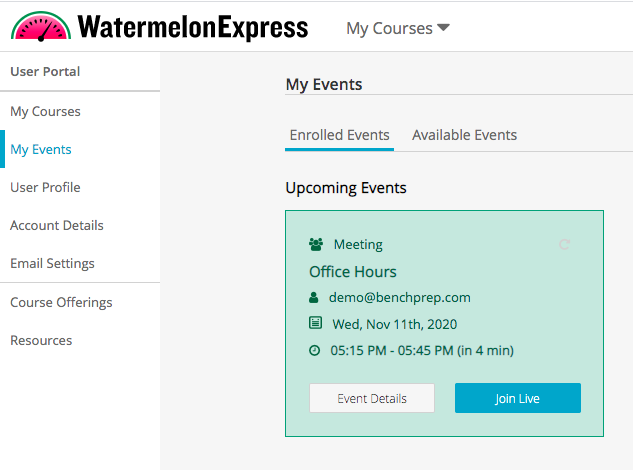633x470 pixels.
Task: Expand the My Courses dropdown arrow
Action: pos(443,27)
